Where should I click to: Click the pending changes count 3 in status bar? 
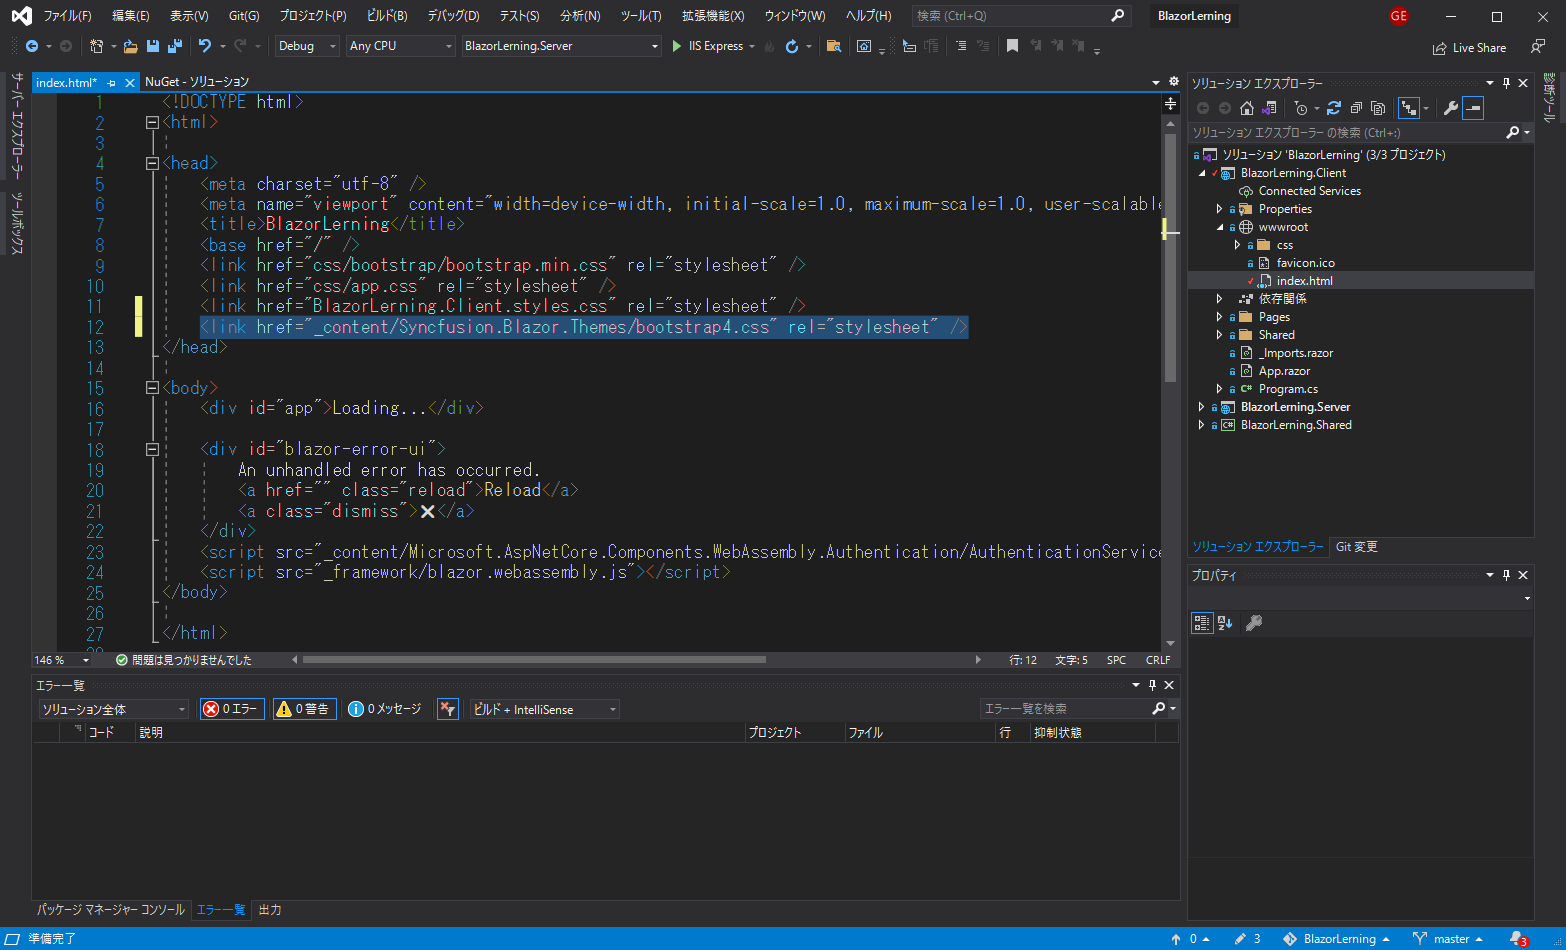1247,939
